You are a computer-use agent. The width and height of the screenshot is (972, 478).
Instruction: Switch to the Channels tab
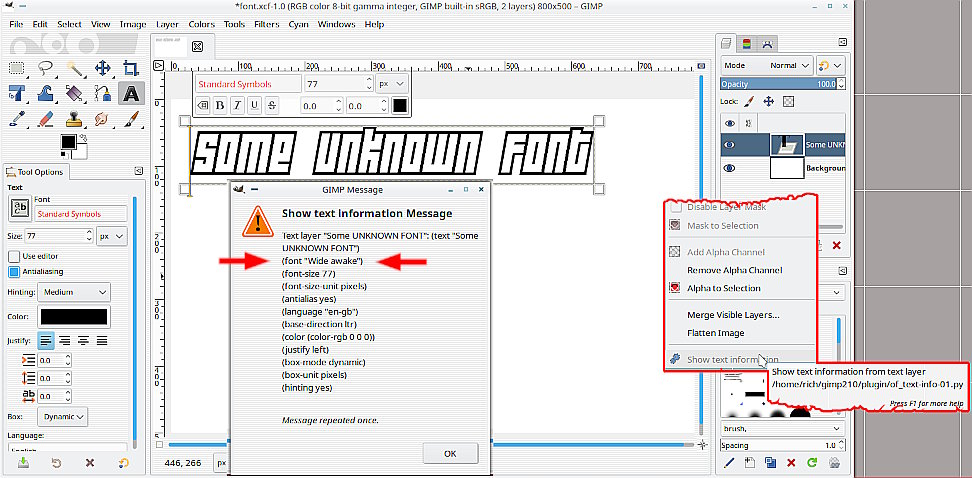pyautogui.click(x=746, y=43)
